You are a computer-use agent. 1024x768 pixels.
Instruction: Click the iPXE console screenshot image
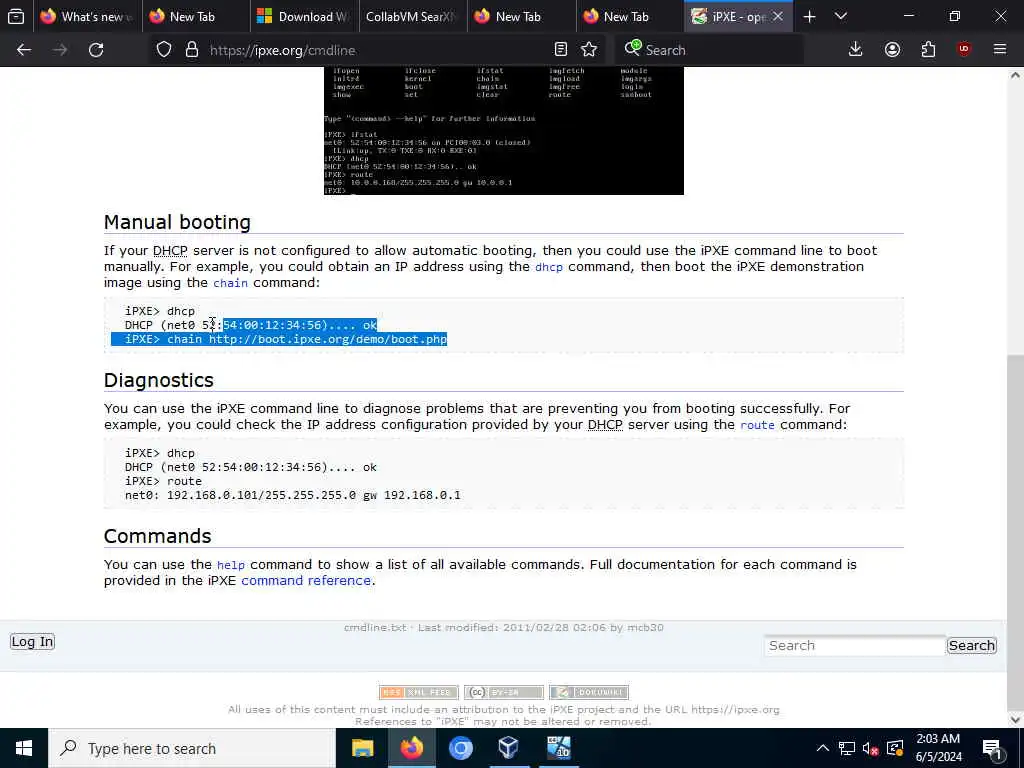coord(504,131)
